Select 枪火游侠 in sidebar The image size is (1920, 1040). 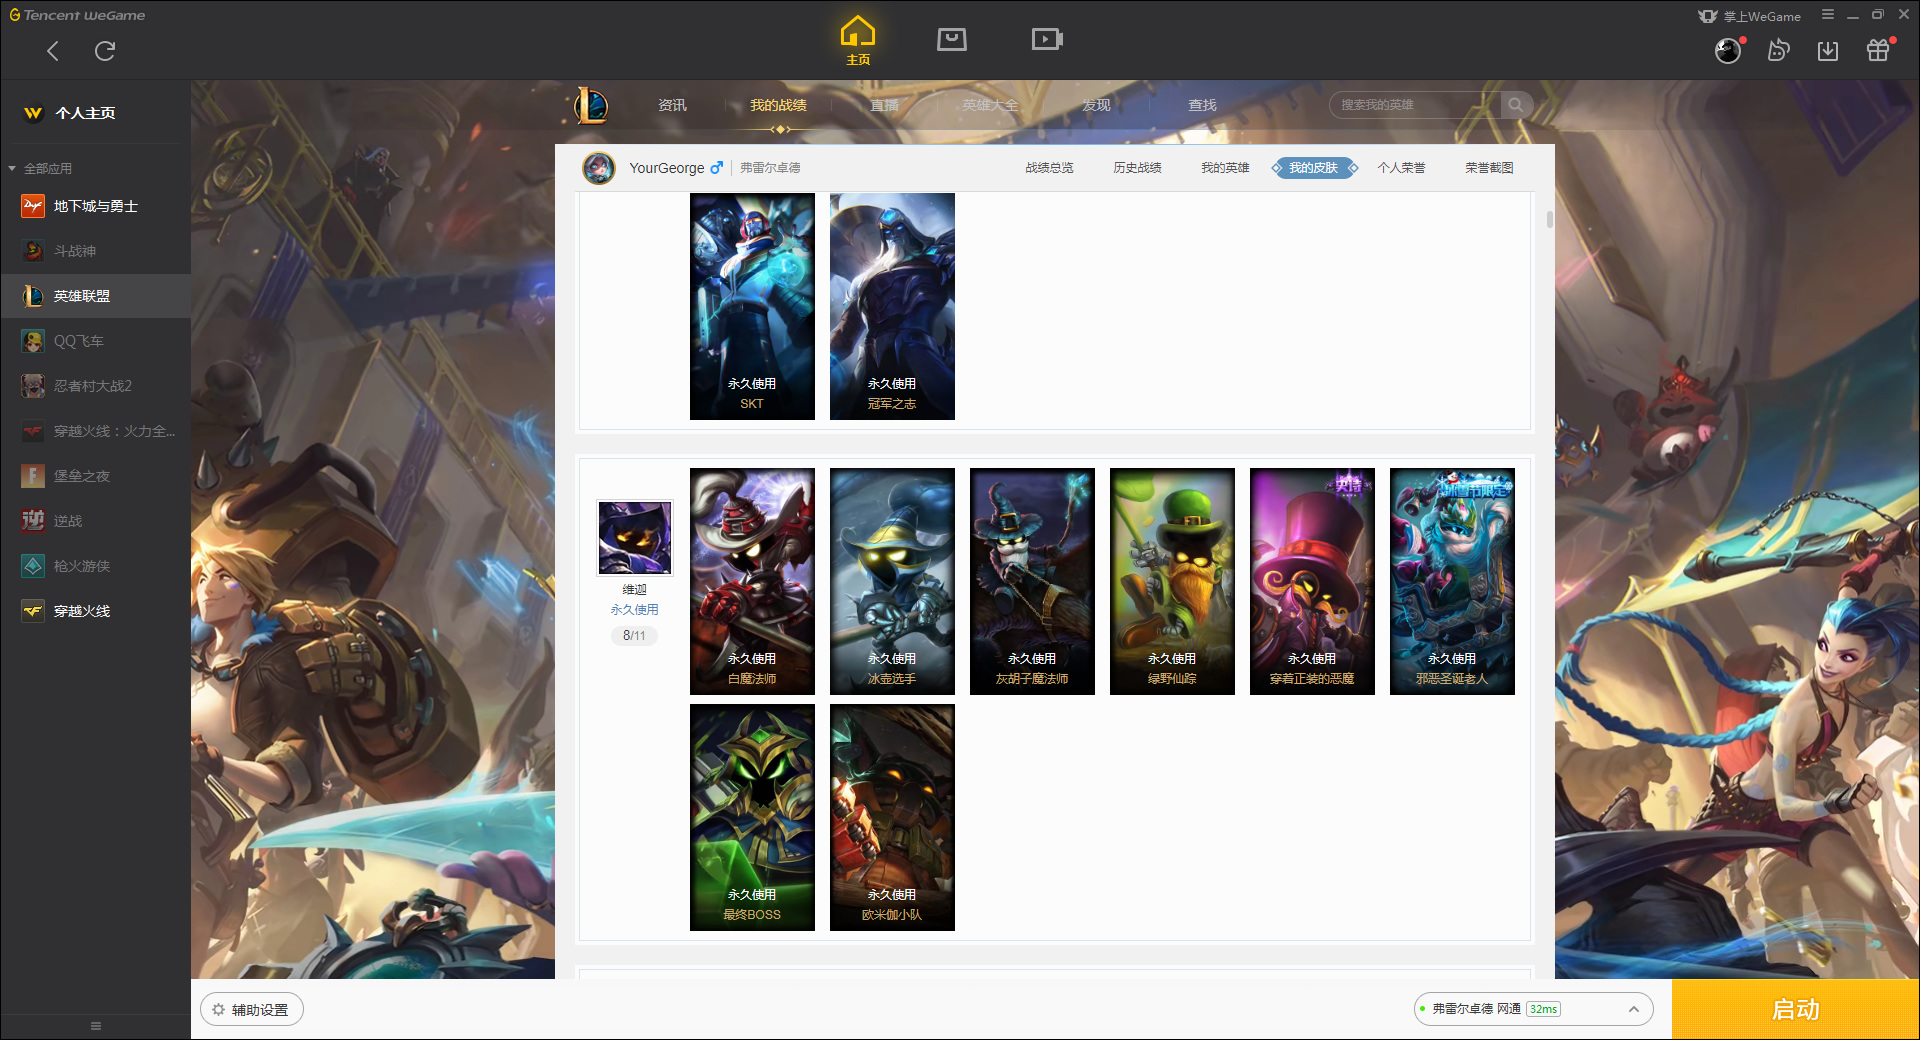pyautogui.click(x=95, y=566)
